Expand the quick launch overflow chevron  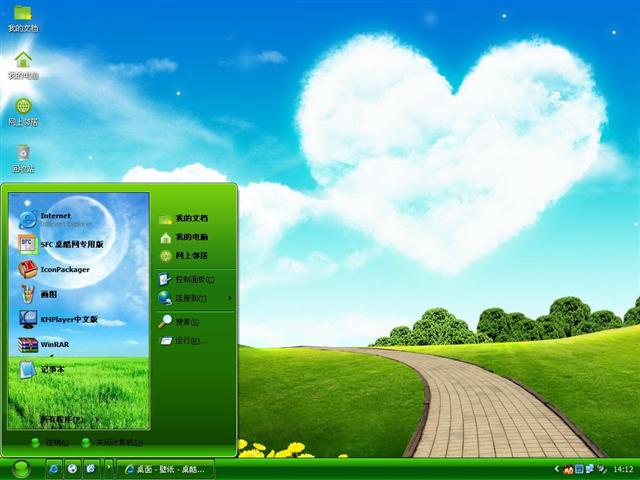coord(109,467)
